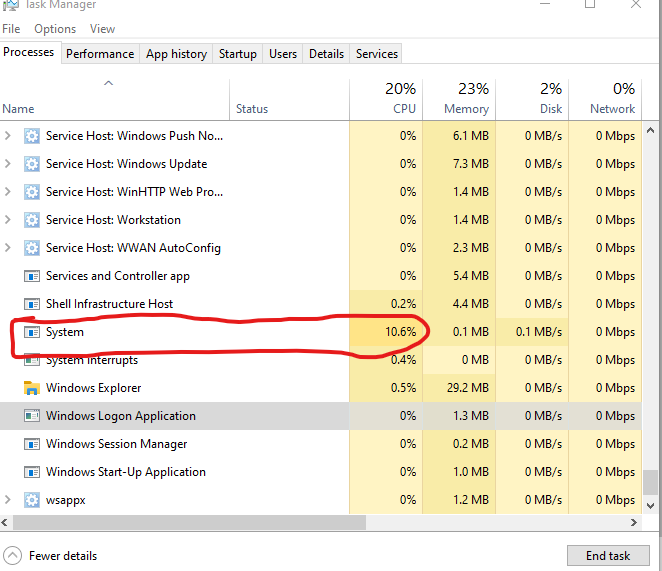Click the horizontal scrollbar thumb
This screenshot has height=571, width=662.
(189, 522)
